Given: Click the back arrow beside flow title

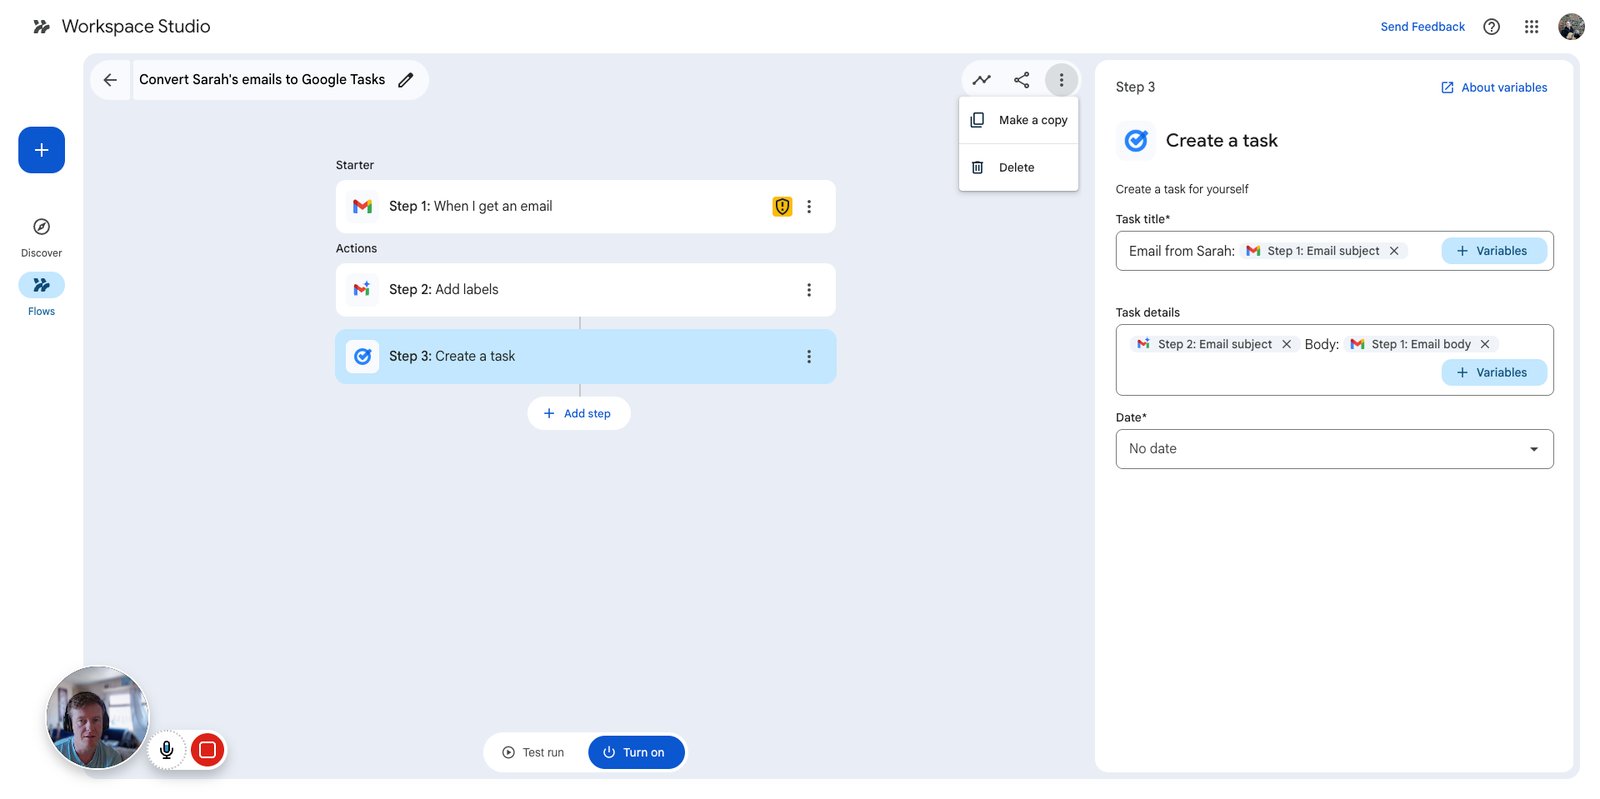Looking at the screenshot, I should (110, 80).
